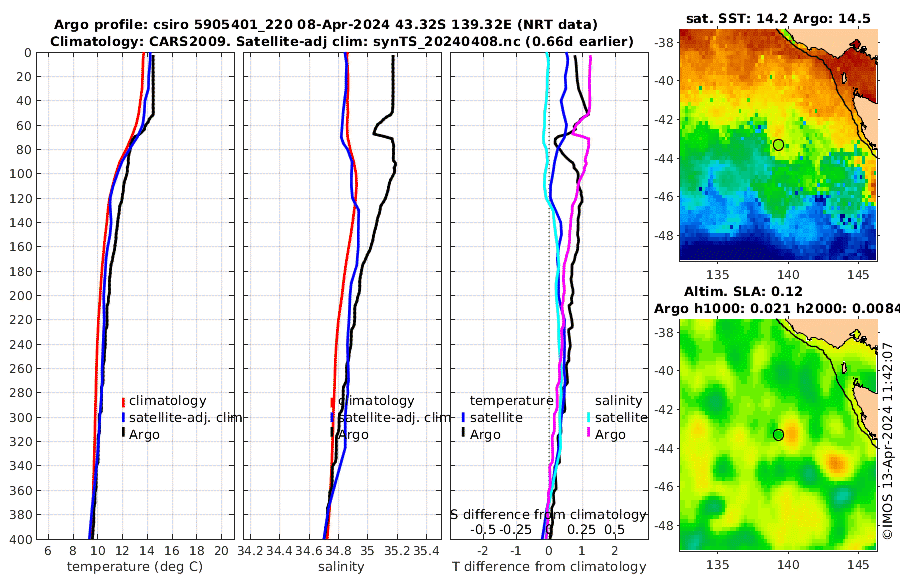900x580 pixels.
Task: Click the Argo float circle on SLA map
Action: point(778,435)
